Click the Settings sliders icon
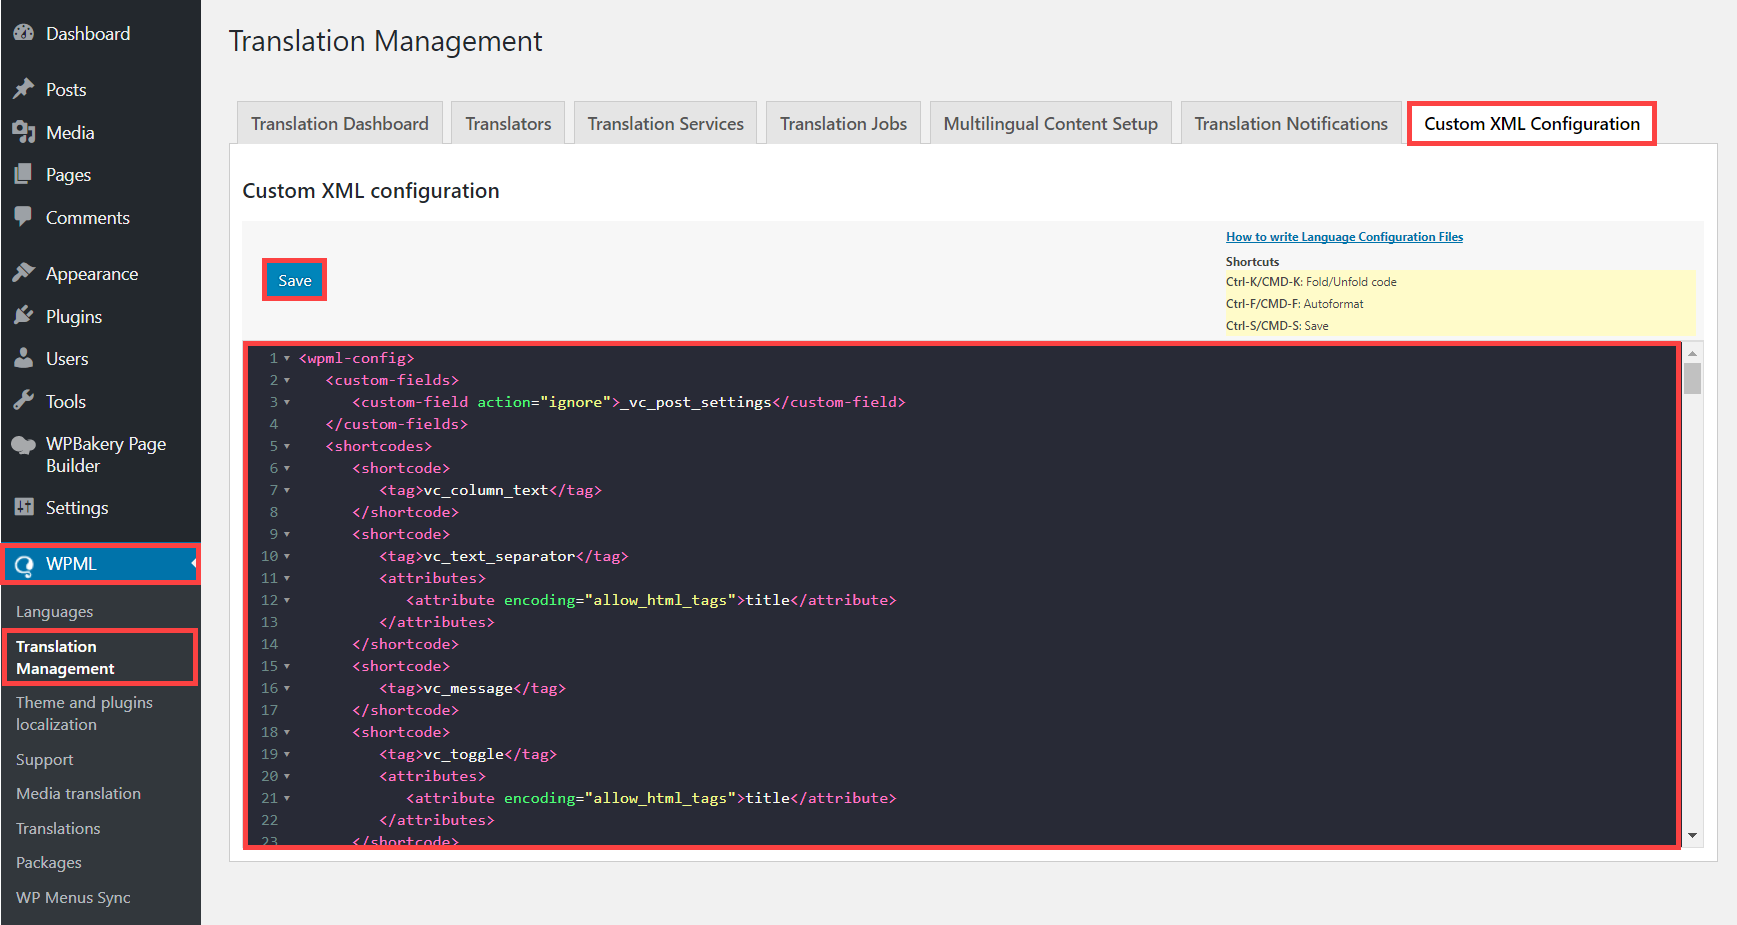The height and width of the screenshot is (925, 1737). pyautogui.click(x=24, y=507)
